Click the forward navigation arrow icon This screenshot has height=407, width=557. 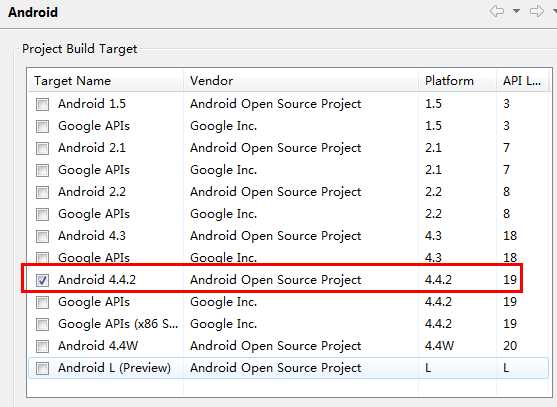point(536,11)
